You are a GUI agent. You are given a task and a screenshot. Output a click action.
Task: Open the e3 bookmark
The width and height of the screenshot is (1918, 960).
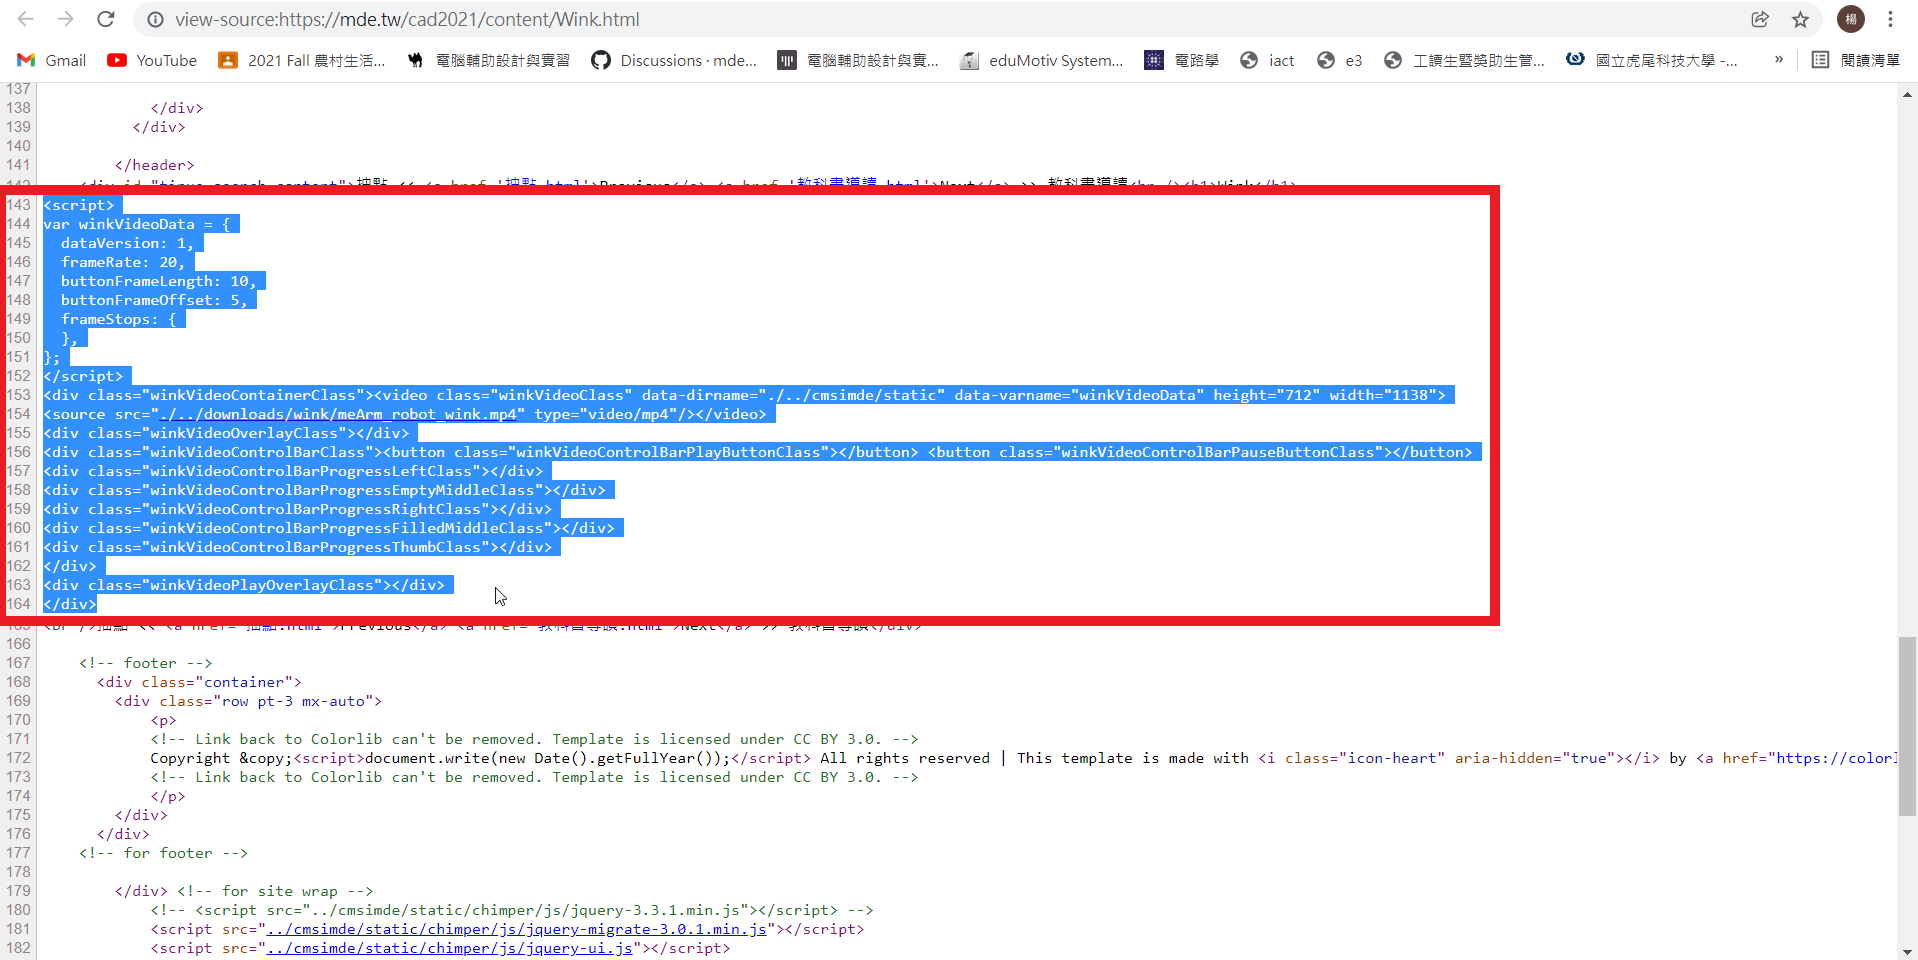1340,60
